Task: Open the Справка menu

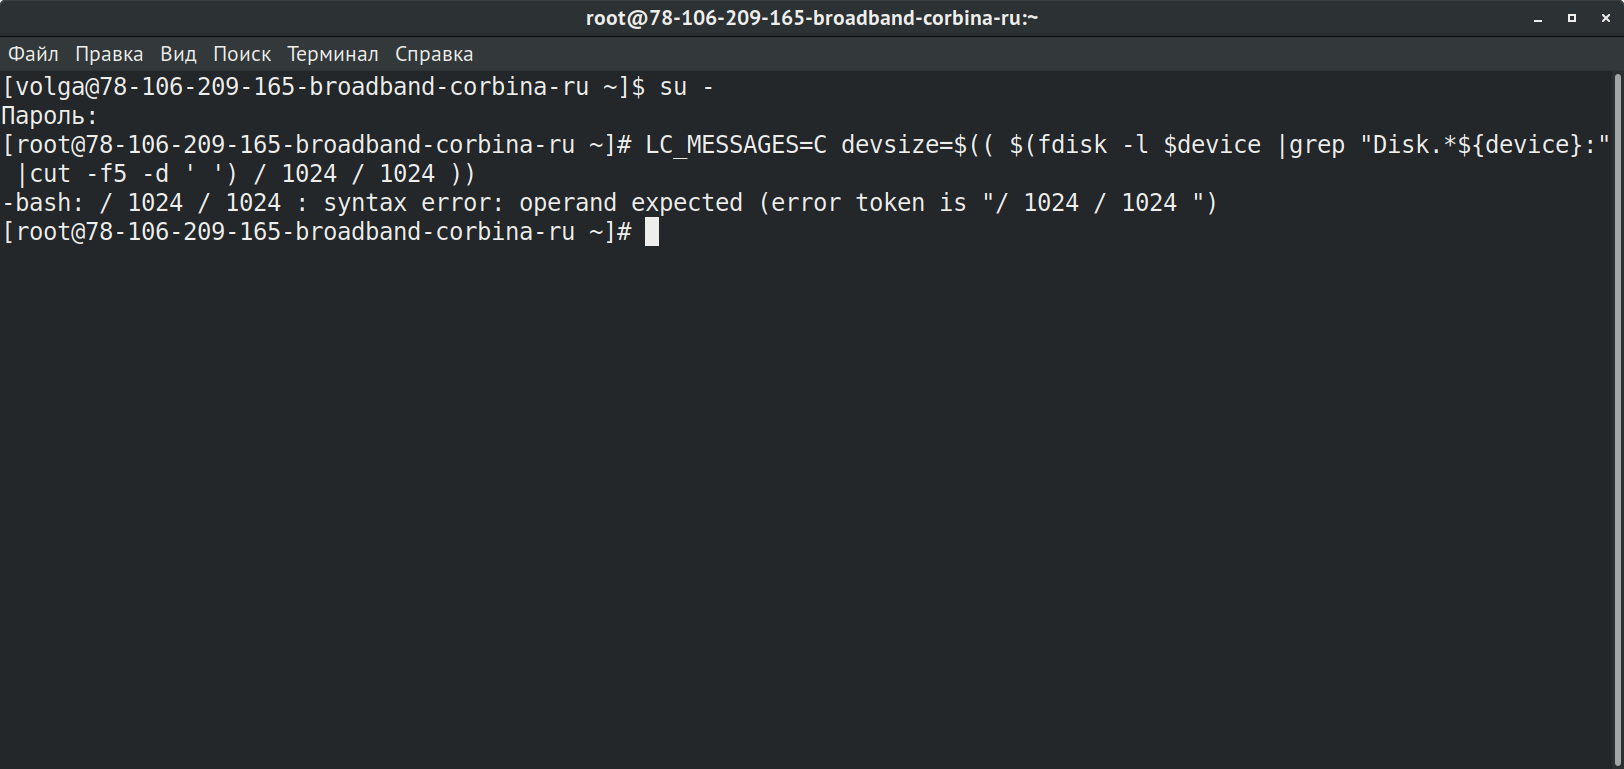Action: [x=434, y=54]
